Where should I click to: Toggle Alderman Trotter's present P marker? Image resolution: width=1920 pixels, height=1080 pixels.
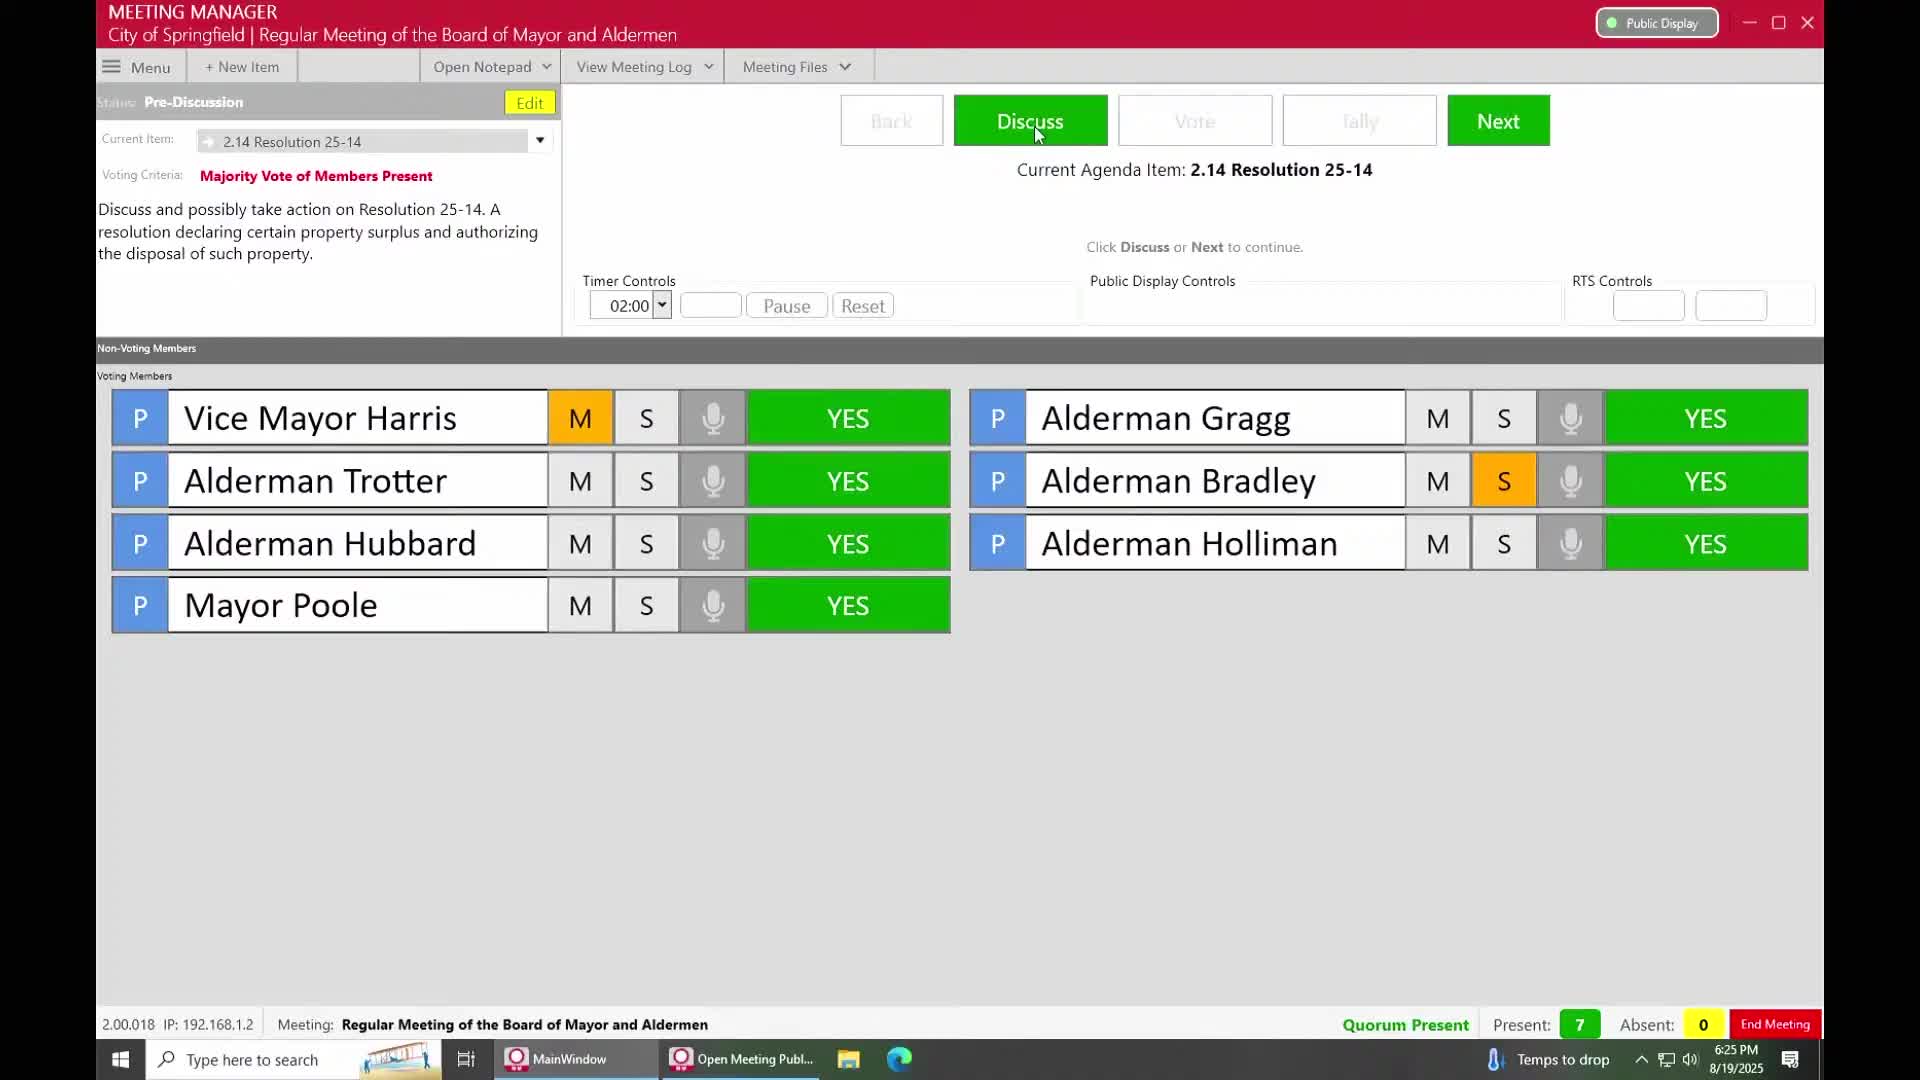coord(140,481)
